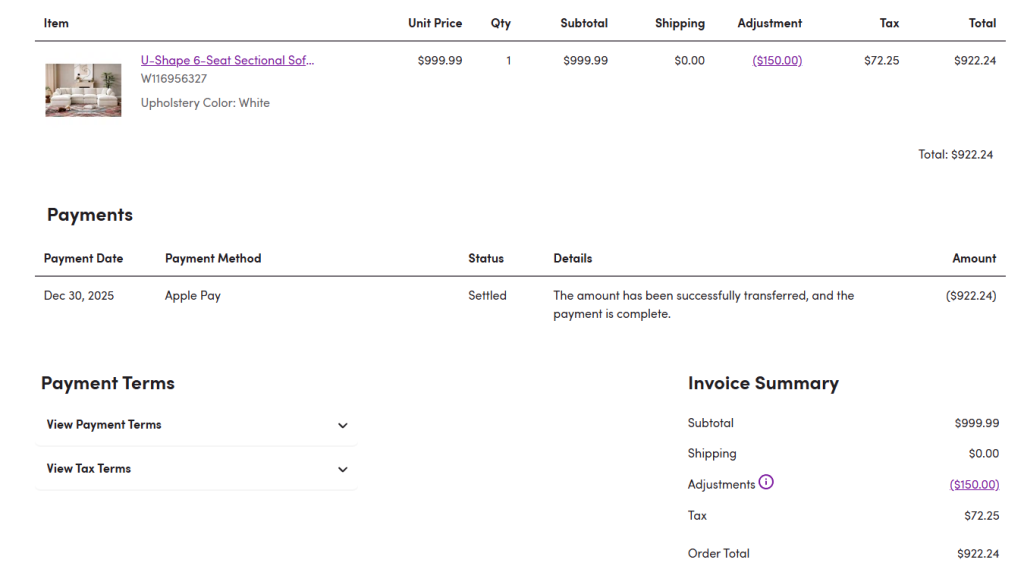Expand the View Payment Terms section
Image resolution: width=1024 pixels, height=566 pixels.
[104, 425]
